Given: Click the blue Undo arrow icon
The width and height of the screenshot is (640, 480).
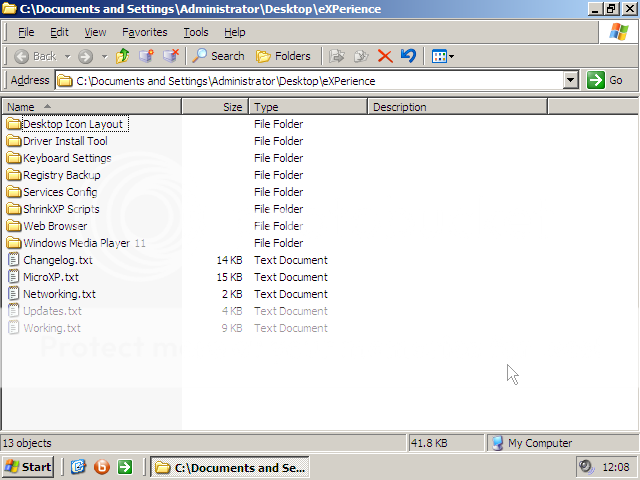Looking at the screenshot, I should click(x=408, y=56).
